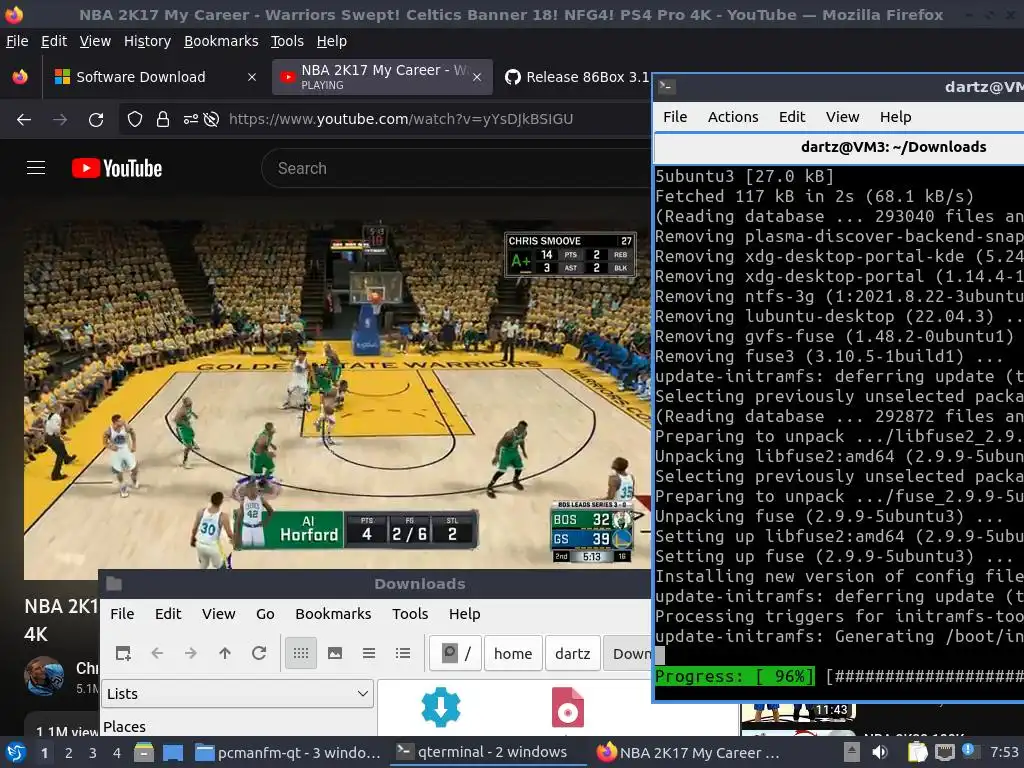Screen dimensions: 1024x768
Task: Click the removable media eject tray icon
Action: tap(852, 752)
